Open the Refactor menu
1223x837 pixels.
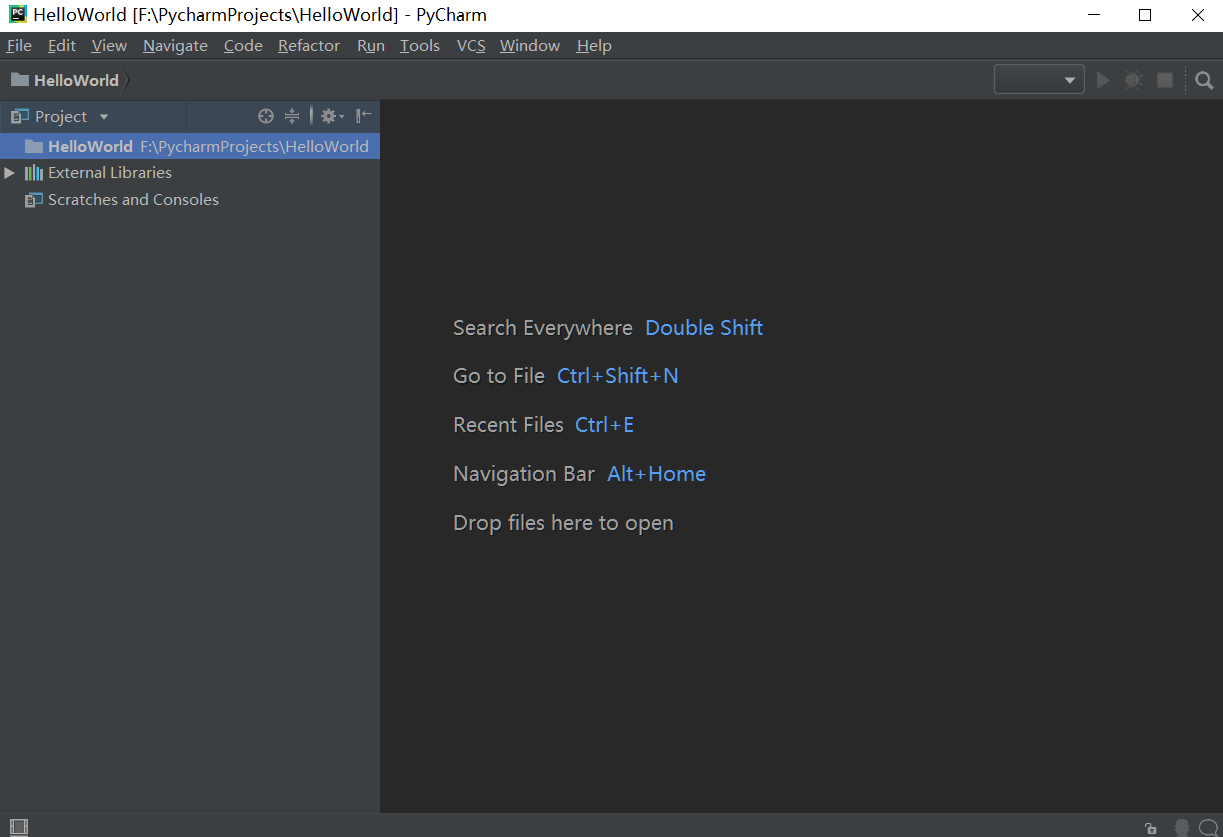308,46
